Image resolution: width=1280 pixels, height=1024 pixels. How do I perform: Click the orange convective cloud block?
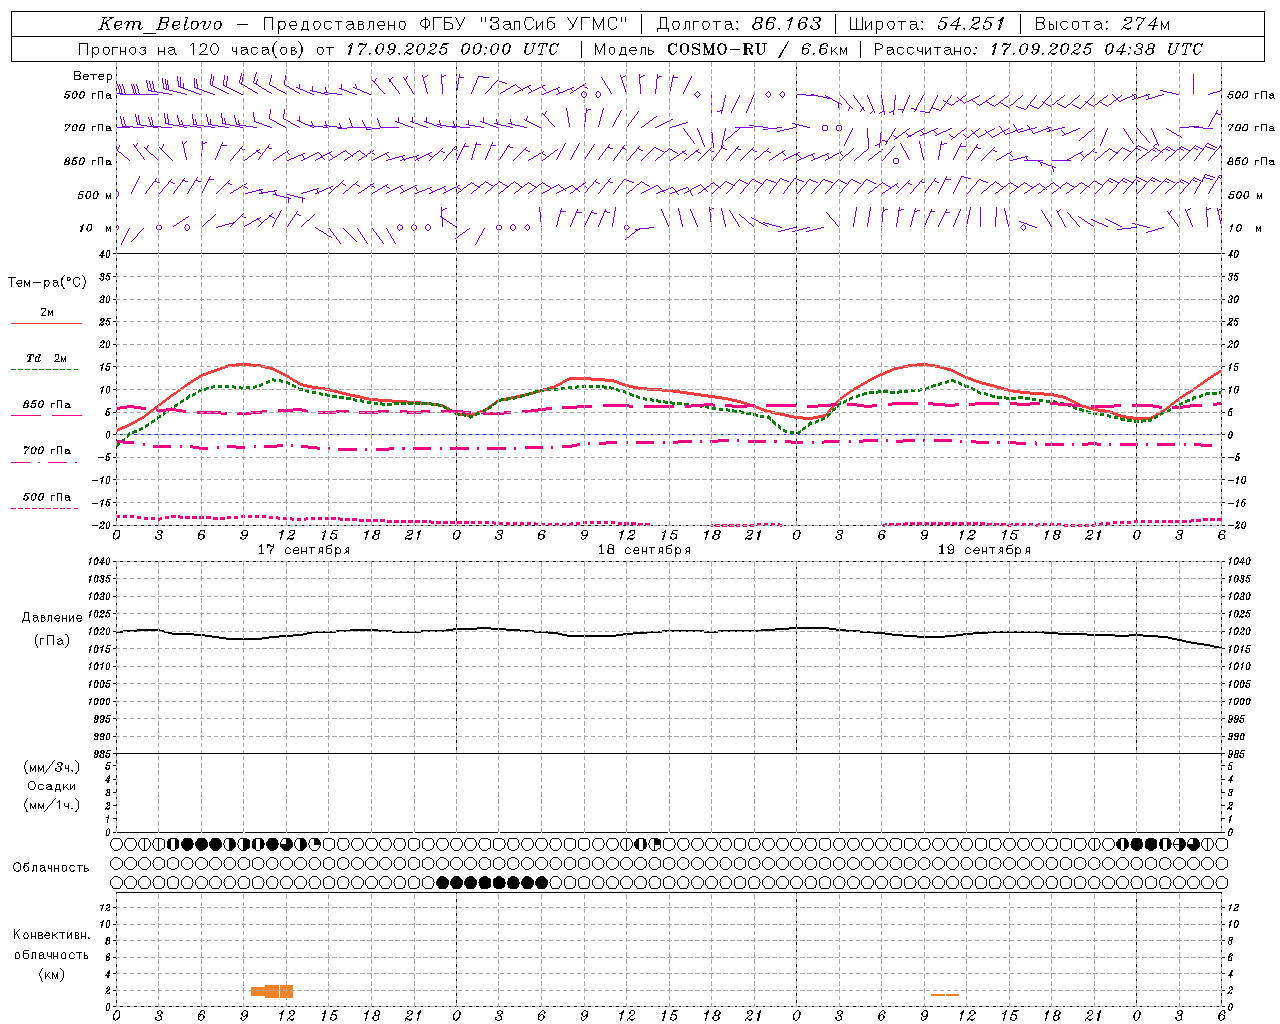pyautogui.click(x=272, y=991)
